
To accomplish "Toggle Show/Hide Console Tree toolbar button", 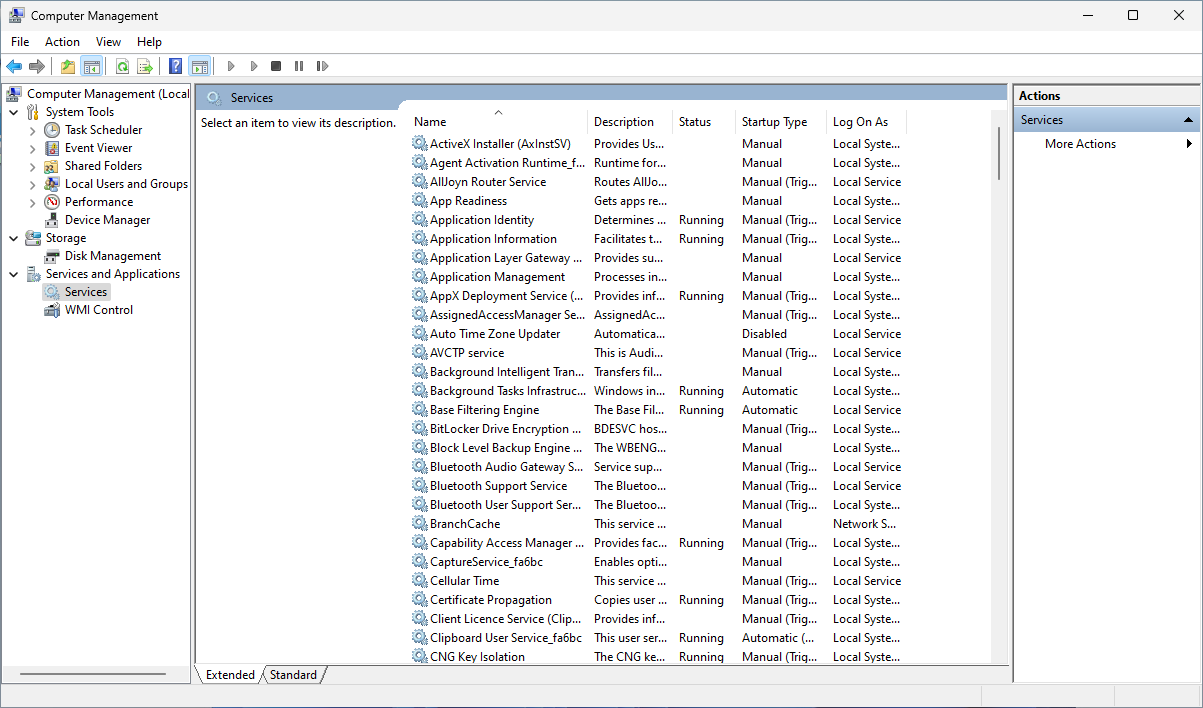I will coord(91,66).
